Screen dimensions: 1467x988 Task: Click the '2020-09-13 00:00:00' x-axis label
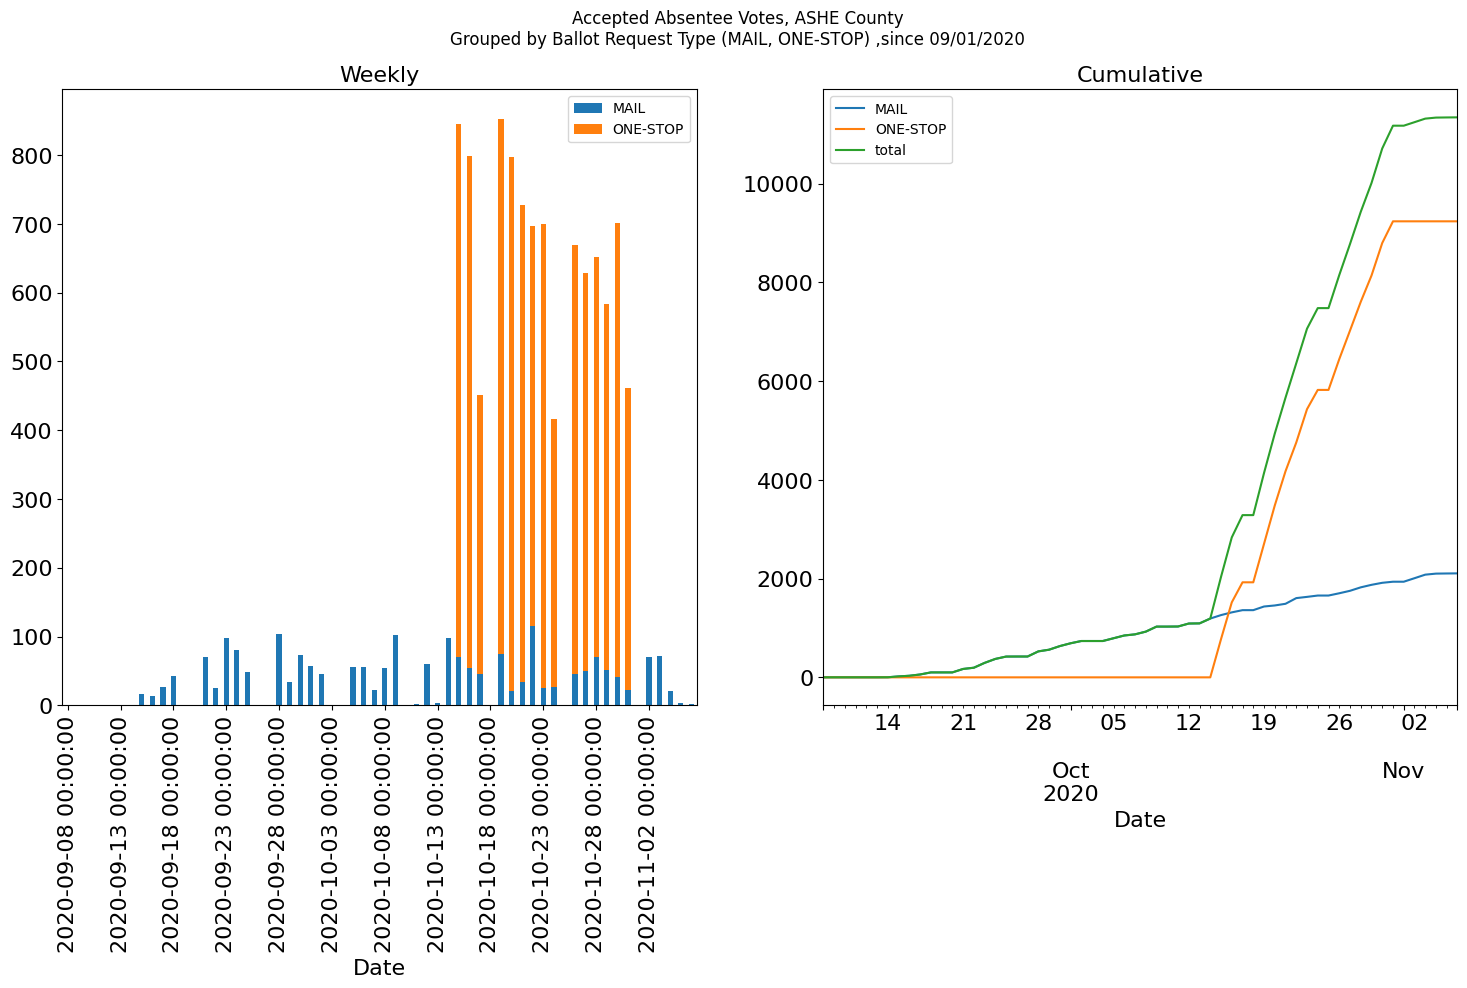coord(121,833)
